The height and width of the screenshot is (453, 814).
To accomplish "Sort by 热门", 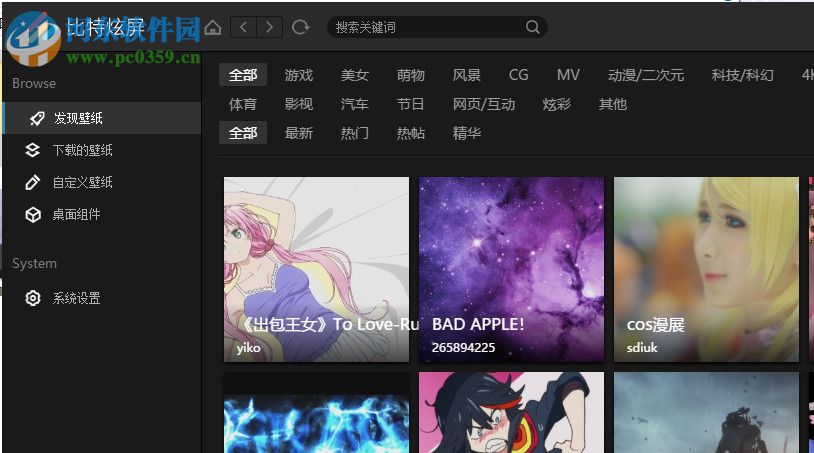I will [x=355, y=133].
